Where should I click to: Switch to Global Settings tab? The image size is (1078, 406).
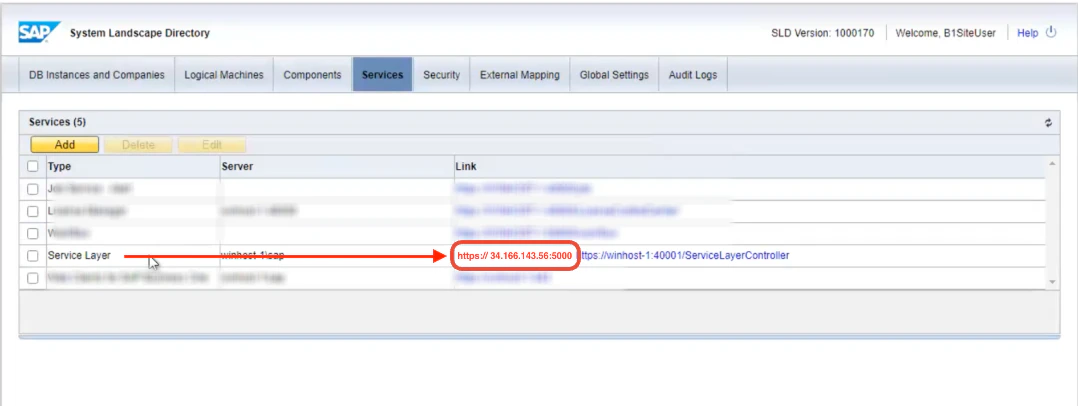614,75
